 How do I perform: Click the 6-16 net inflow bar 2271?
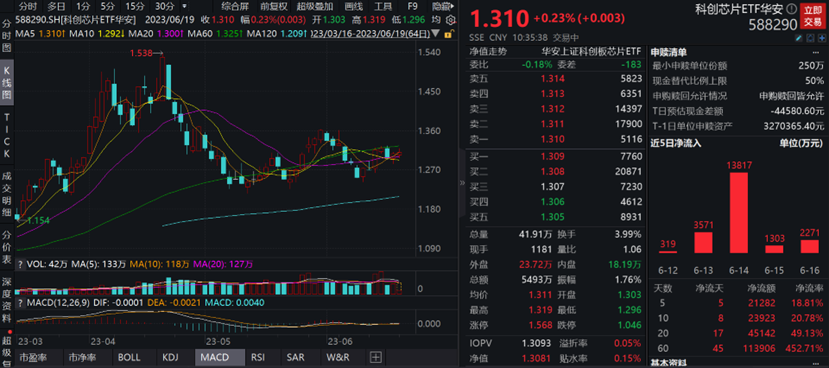coord(809,246)
